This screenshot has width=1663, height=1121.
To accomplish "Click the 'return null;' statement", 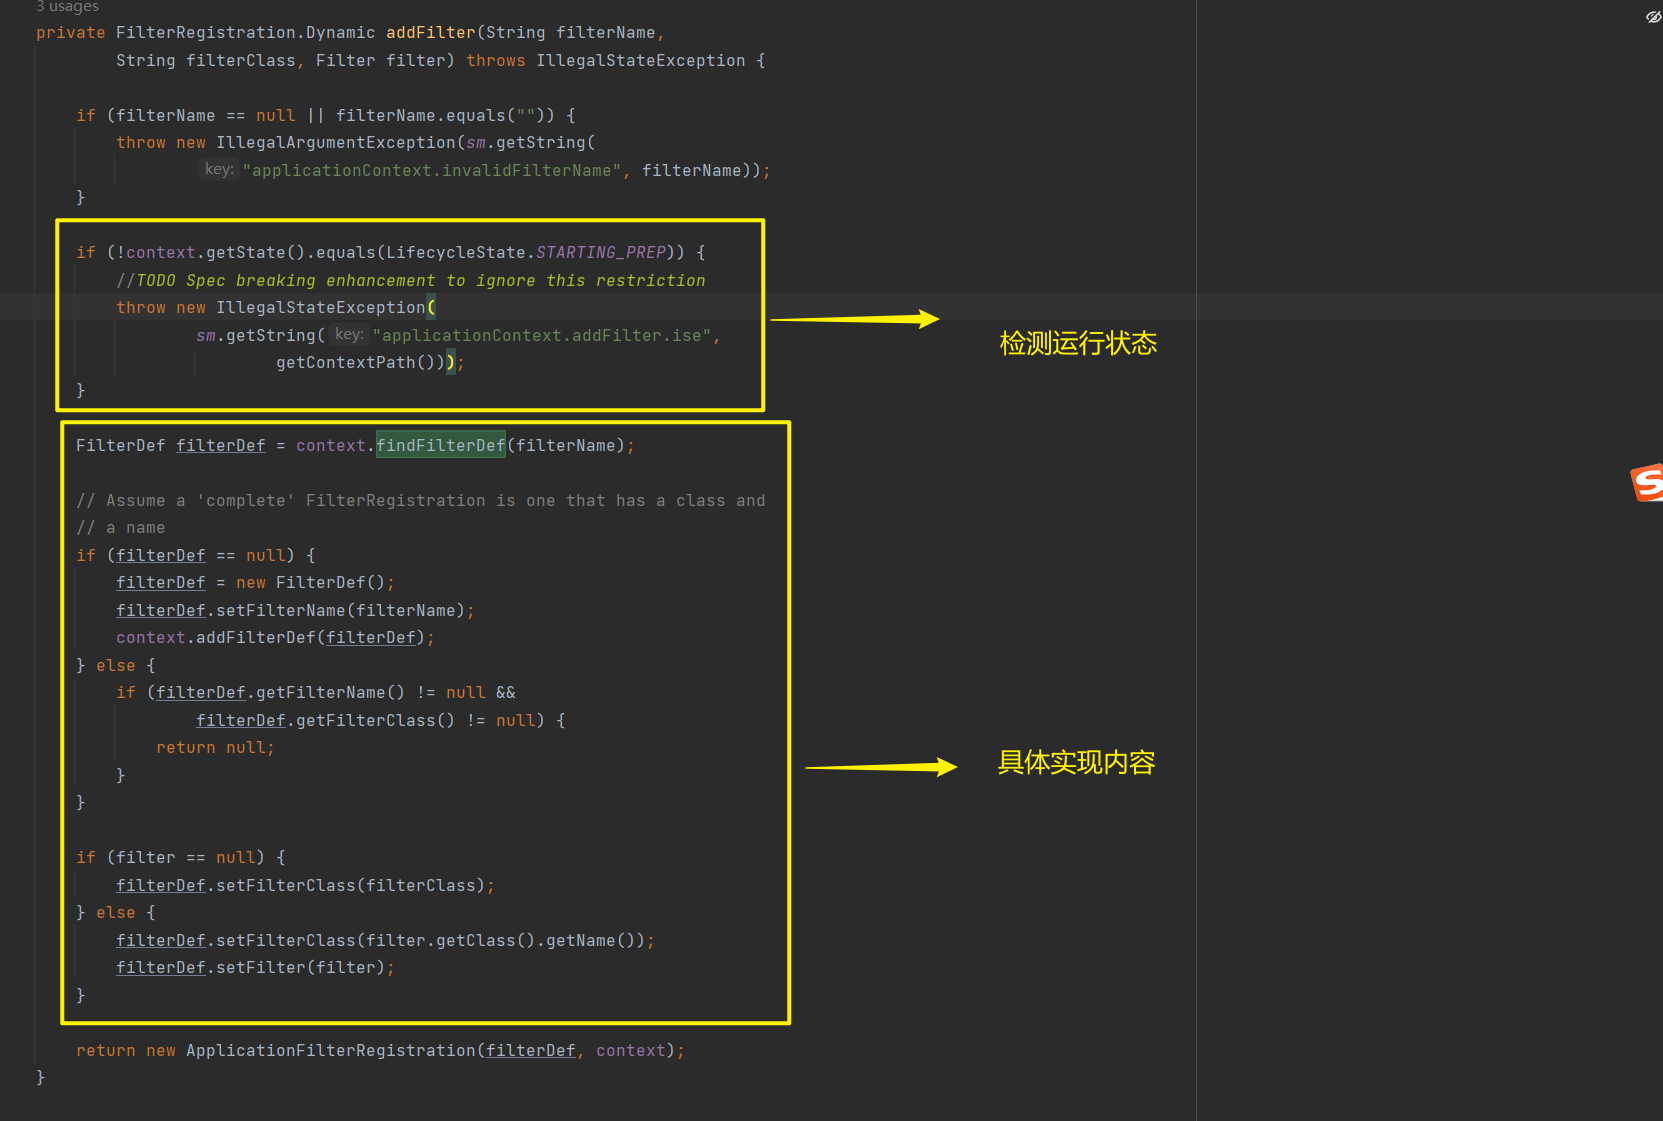I will pos(215,748).
